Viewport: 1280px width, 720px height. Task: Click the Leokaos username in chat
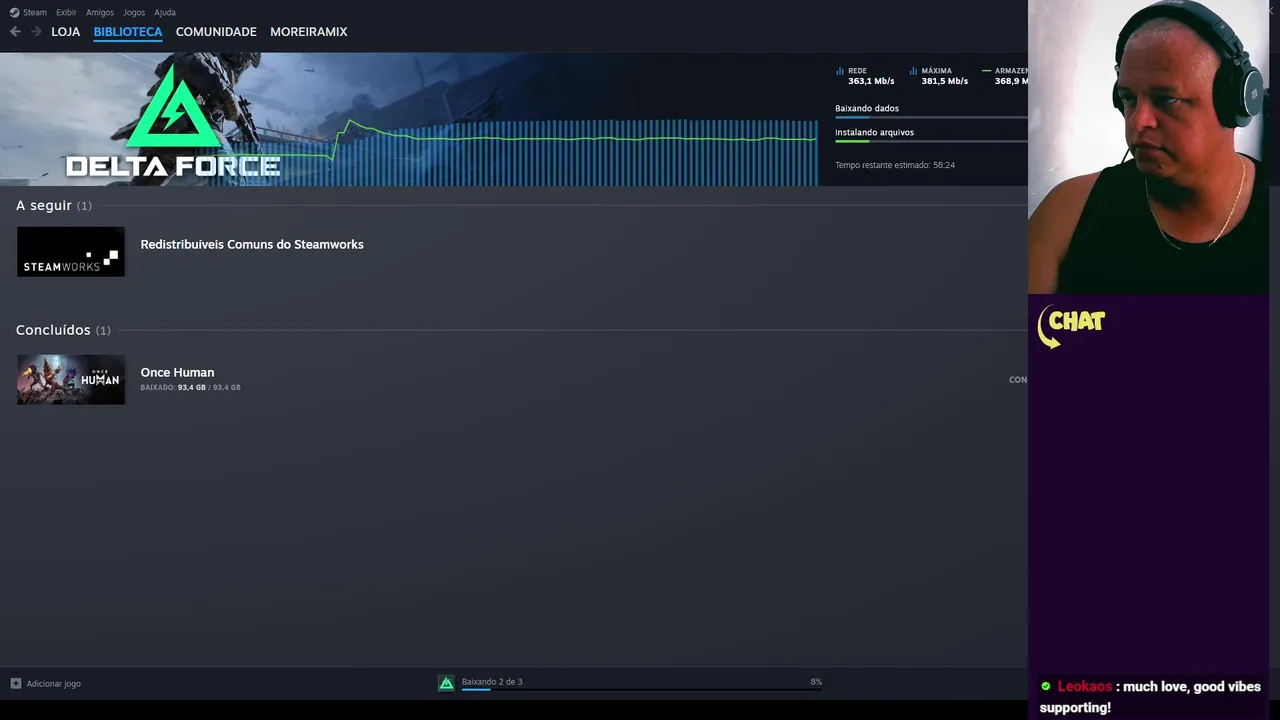pyautogui.click(x=1085, y=687)
